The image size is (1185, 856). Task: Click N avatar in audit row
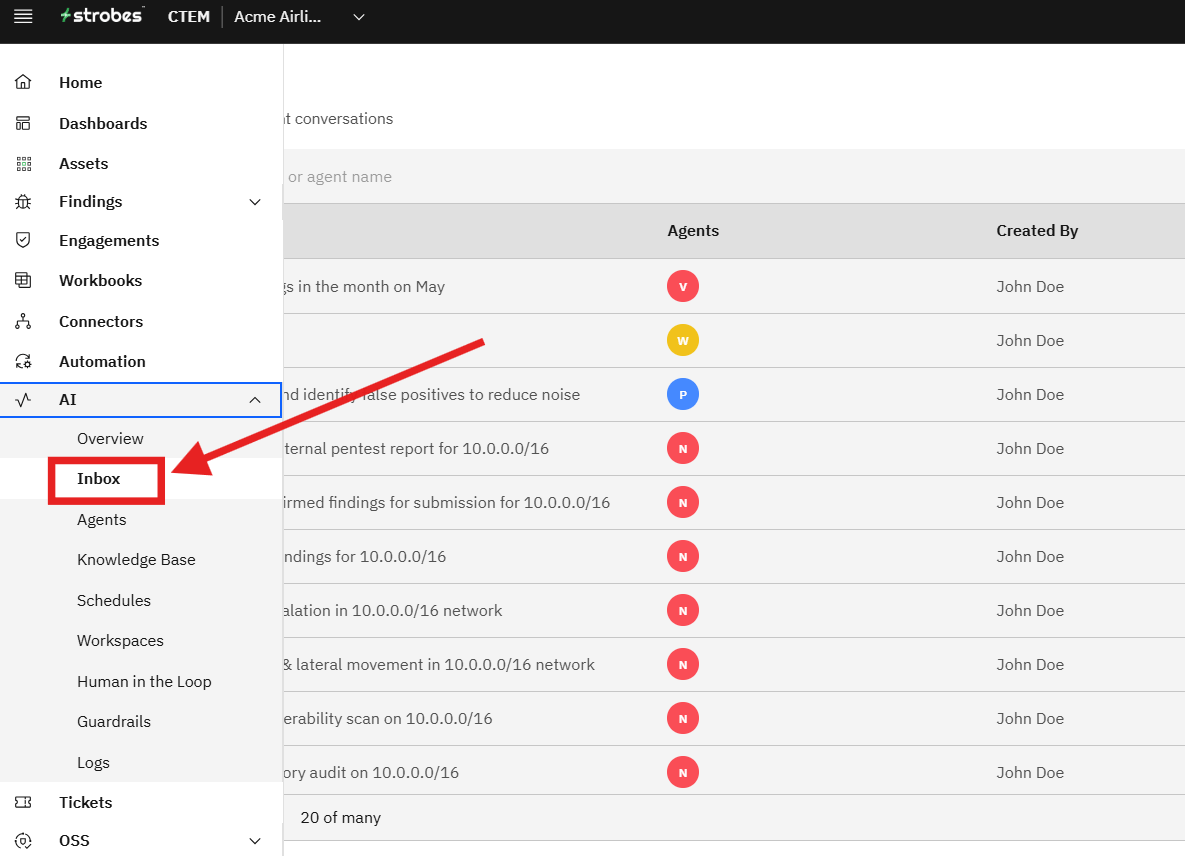pos(682,773)
